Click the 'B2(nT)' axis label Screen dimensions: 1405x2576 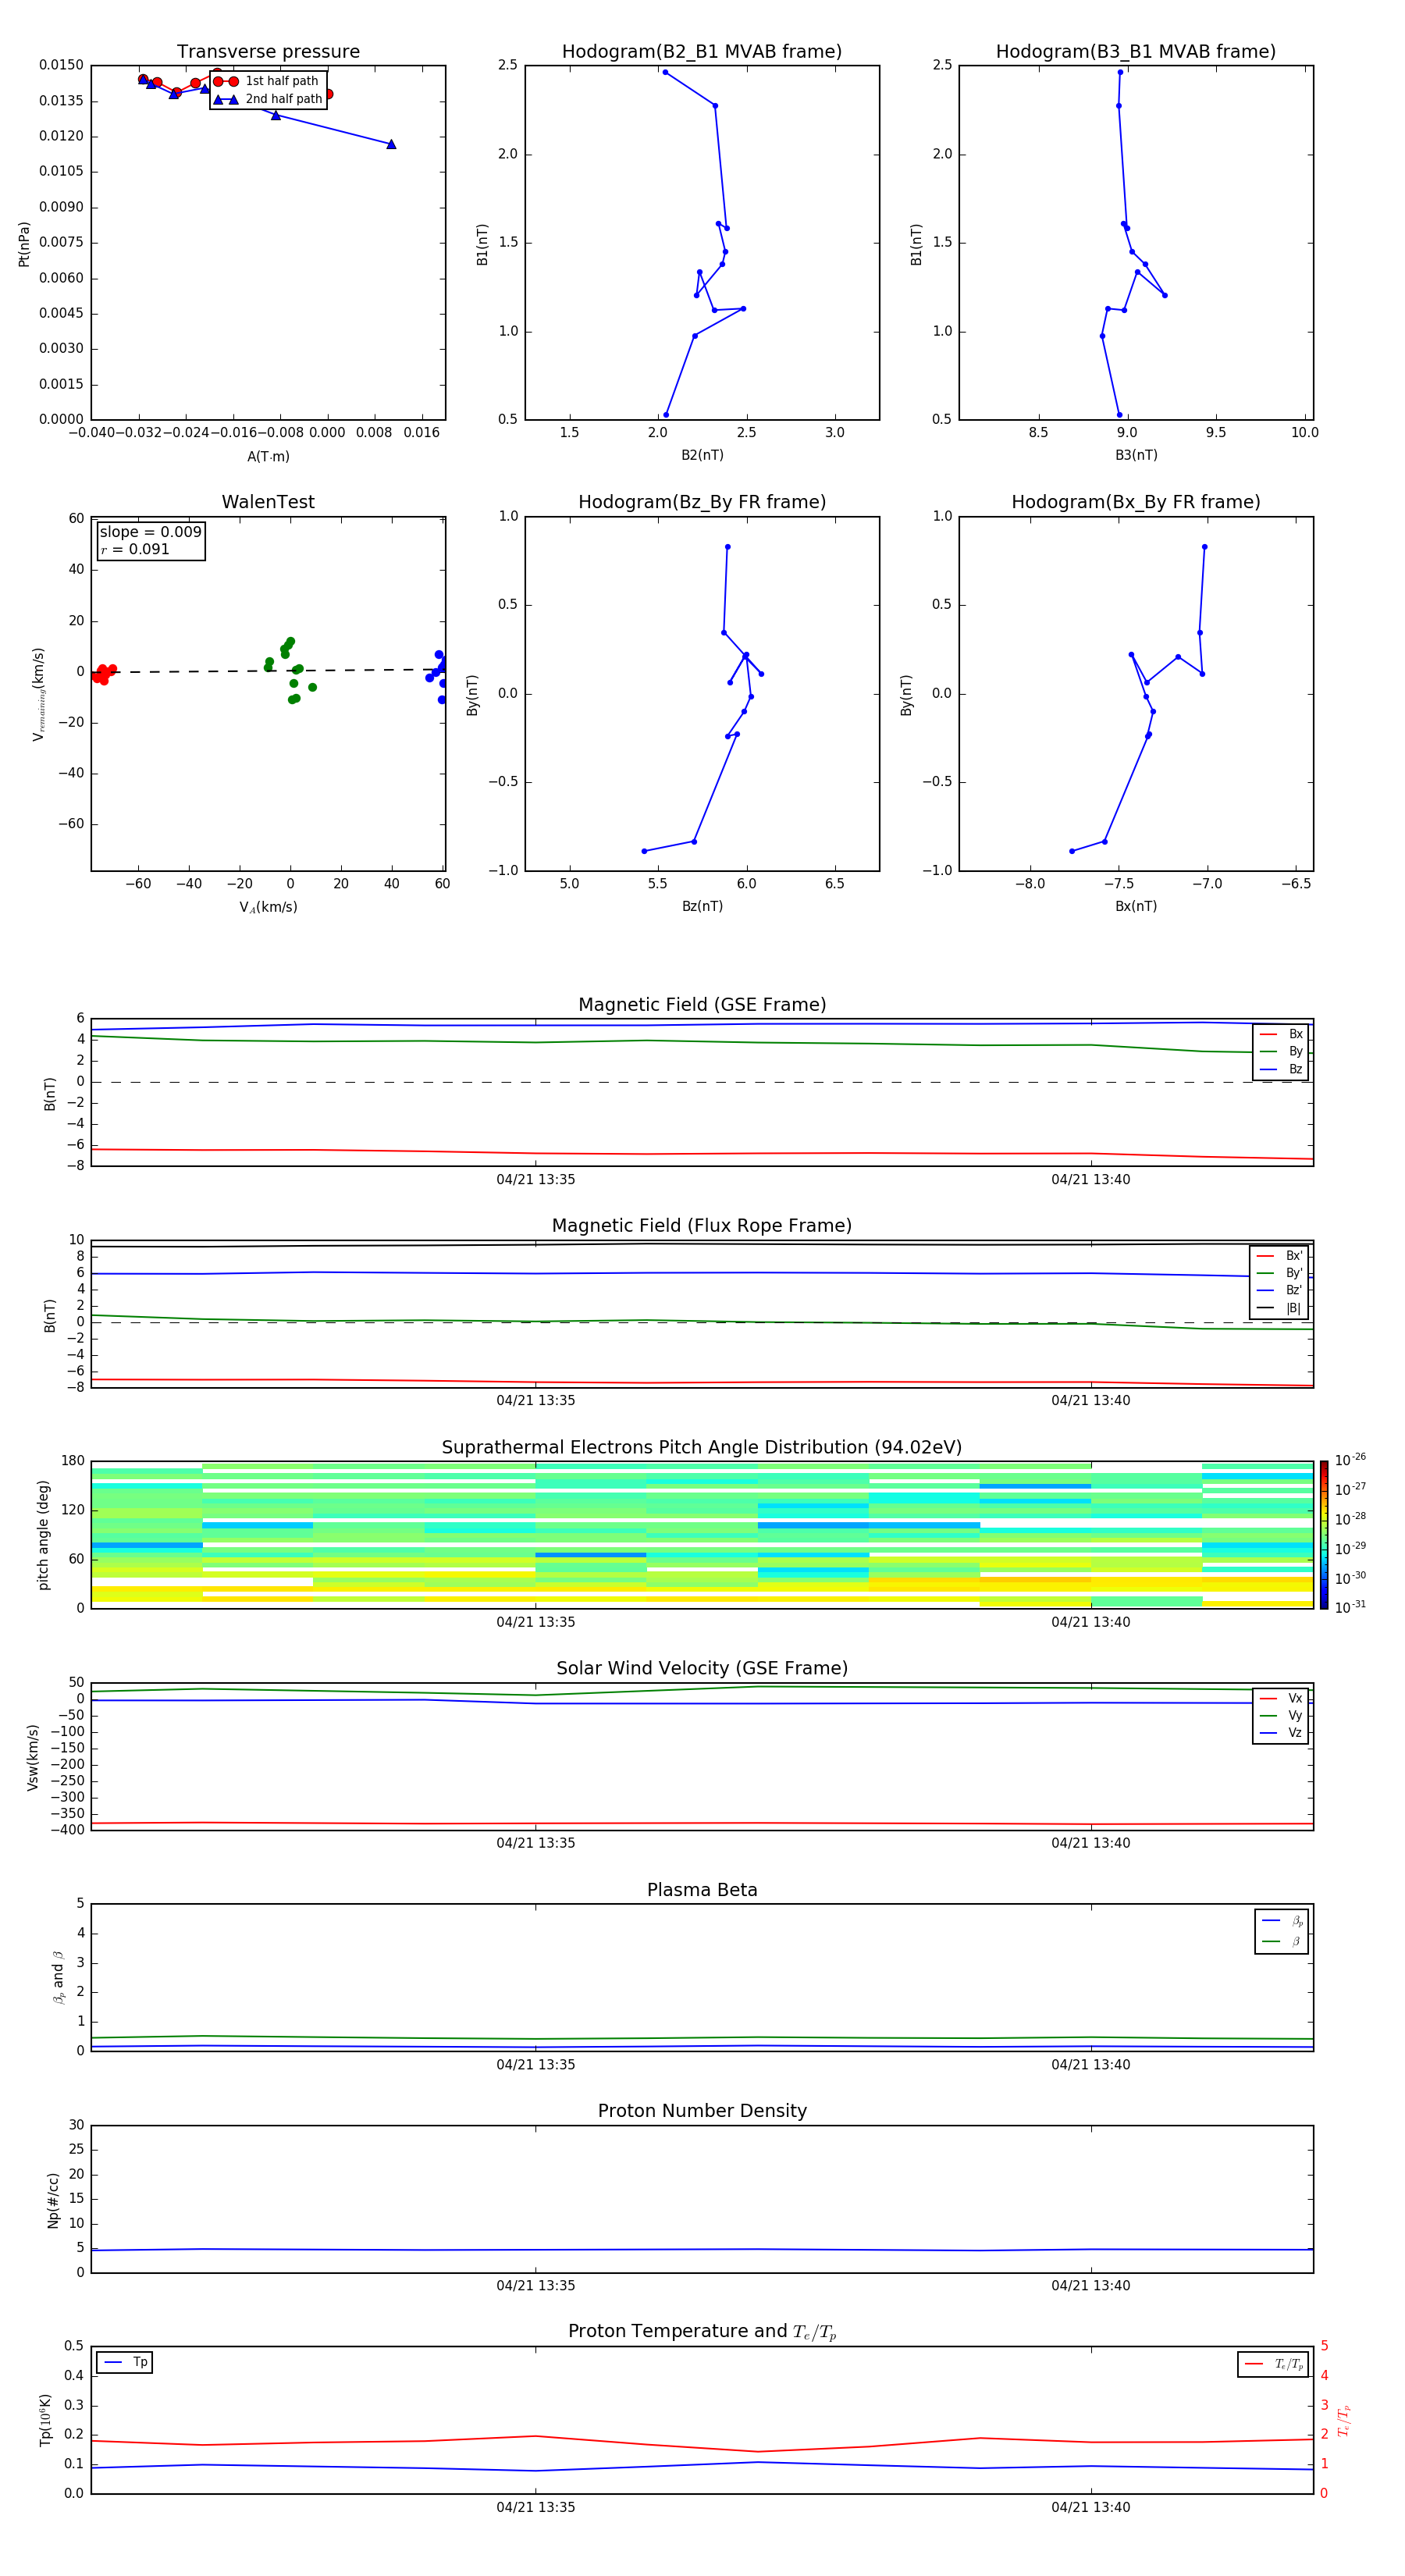pos(702,454)
